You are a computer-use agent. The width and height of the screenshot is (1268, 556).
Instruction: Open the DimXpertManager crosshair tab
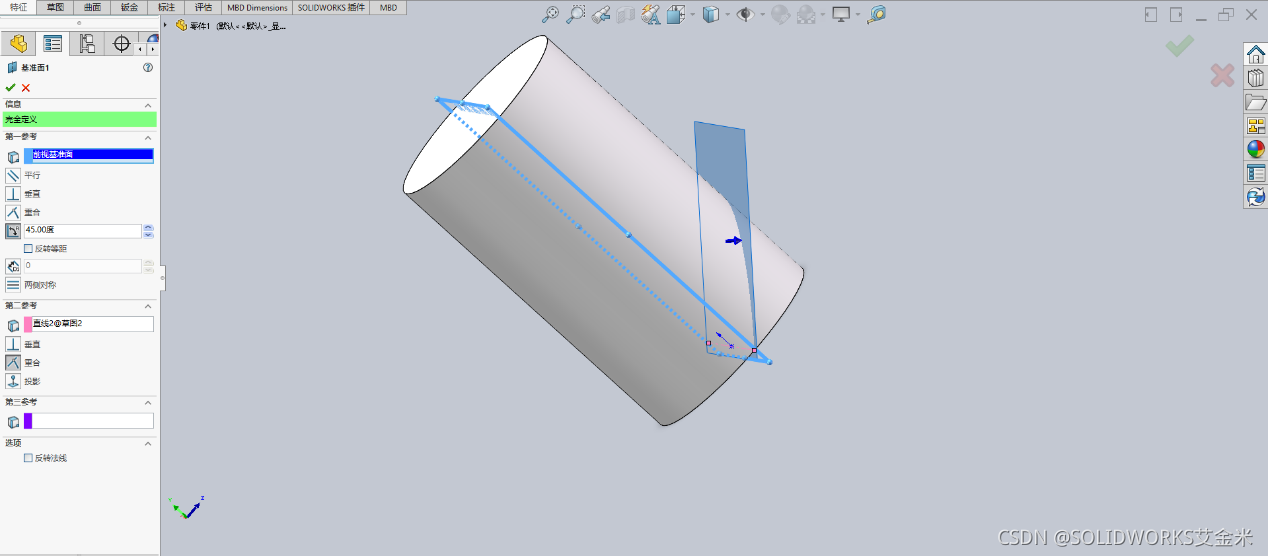tap(121, 44)
